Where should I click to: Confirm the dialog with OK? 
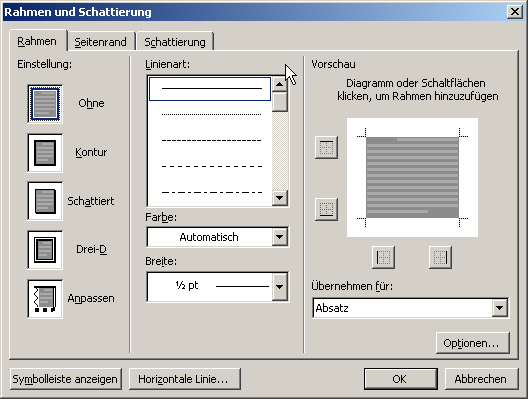[x=400, y=379]
